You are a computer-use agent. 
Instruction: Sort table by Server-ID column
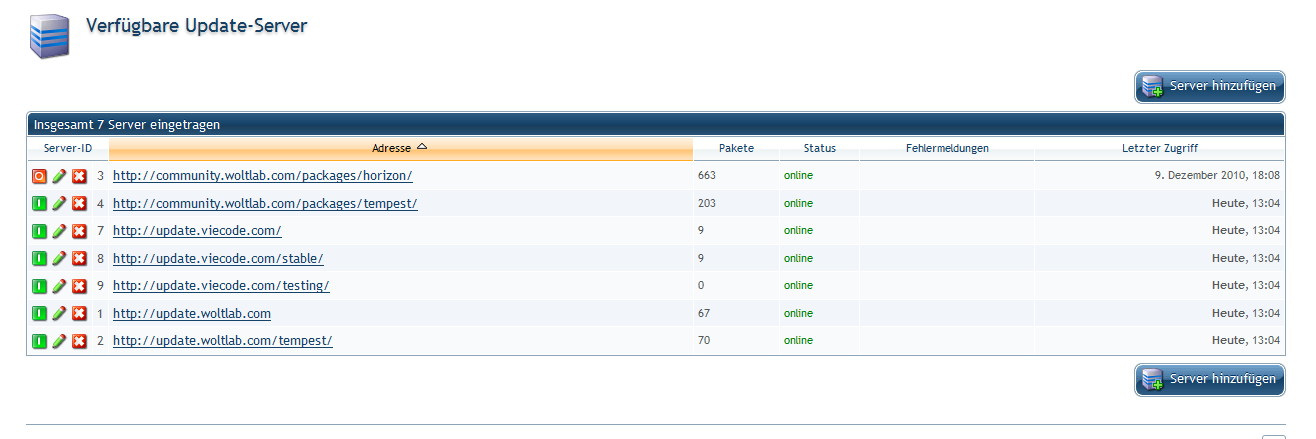[x=68, y=148]
